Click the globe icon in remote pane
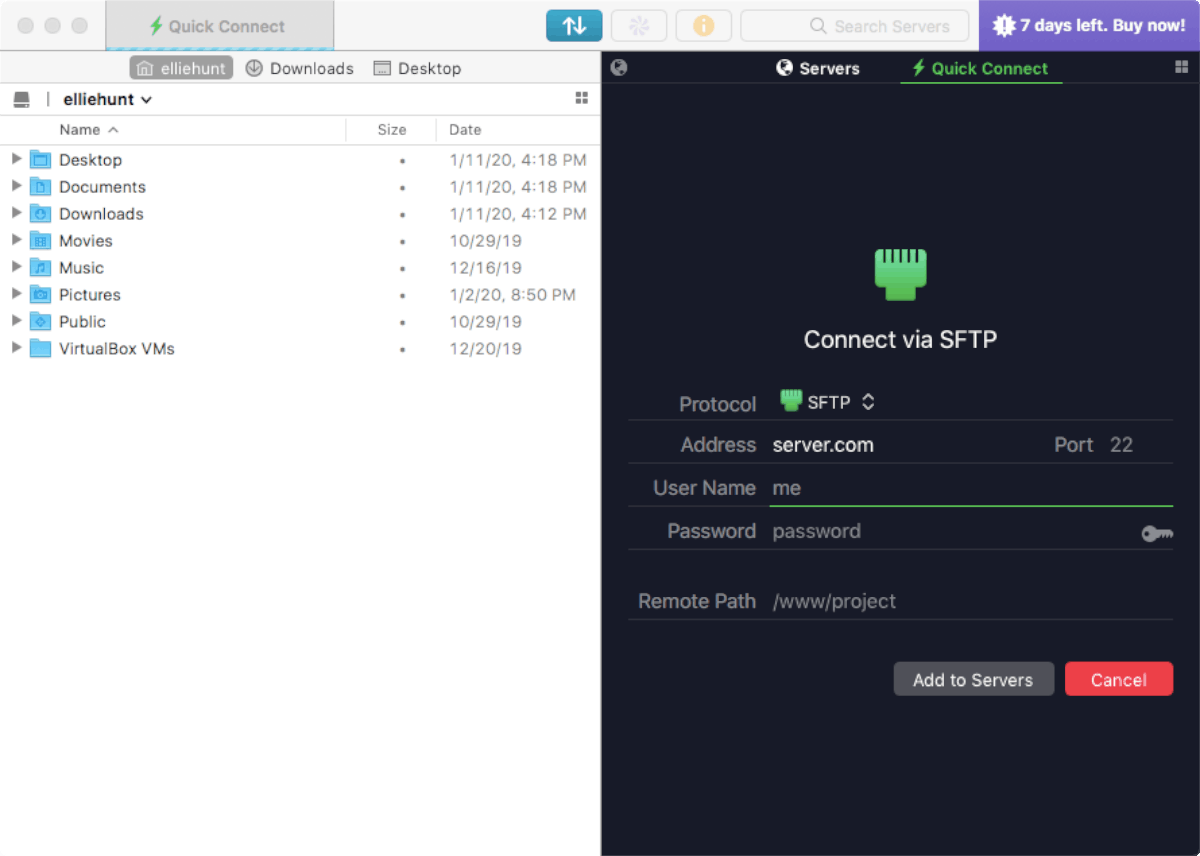Viewport: 1200px width, 856px height. 619,68
